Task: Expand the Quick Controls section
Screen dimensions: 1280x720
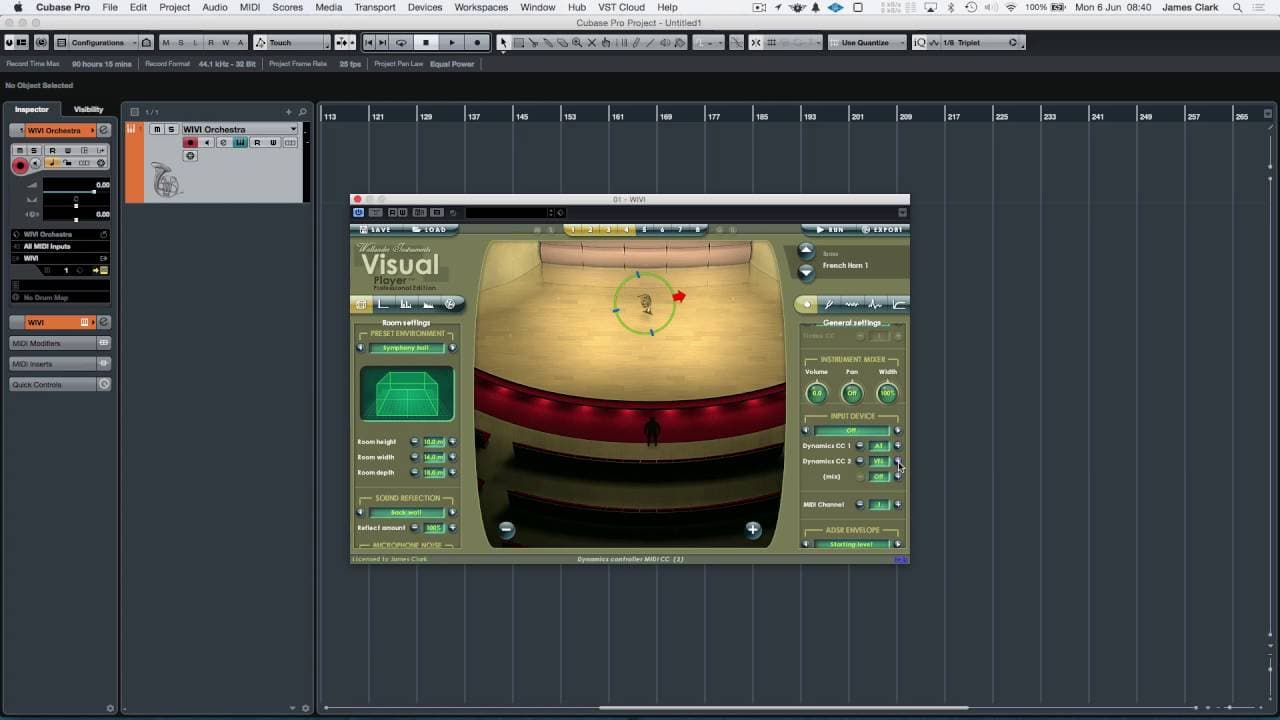Action: click(60, 385)
